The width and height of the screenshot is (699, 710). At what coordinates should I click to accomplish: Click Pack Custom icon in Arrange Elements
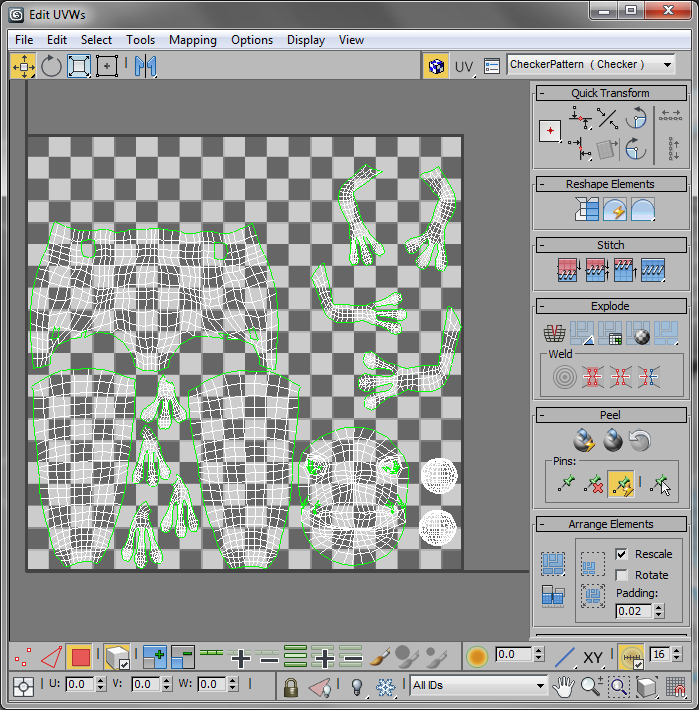[553, 564]
